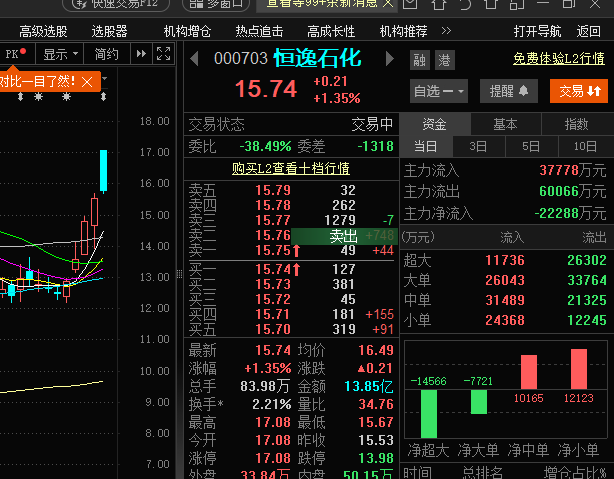The image size is (614, 479).
Task: Click the 主力净流入 value -22288万元
Action: [570, 213]
